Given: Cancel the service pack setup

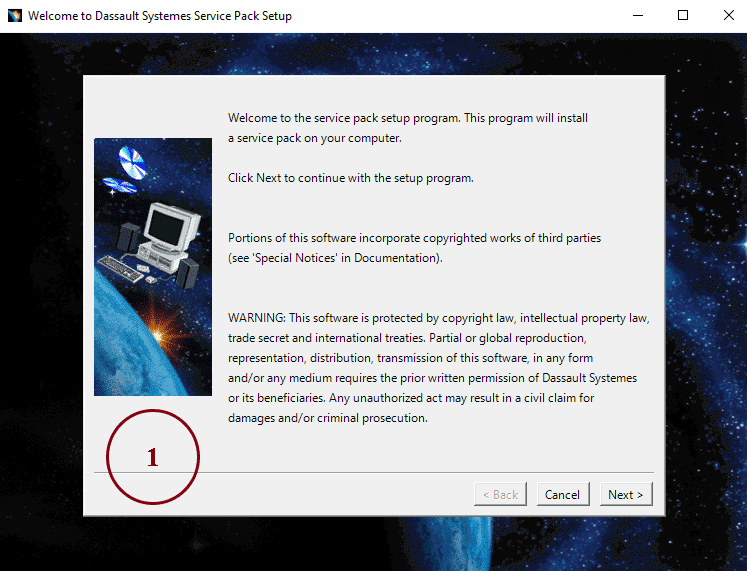Looking at the screenshot, I should click(563, 494).
